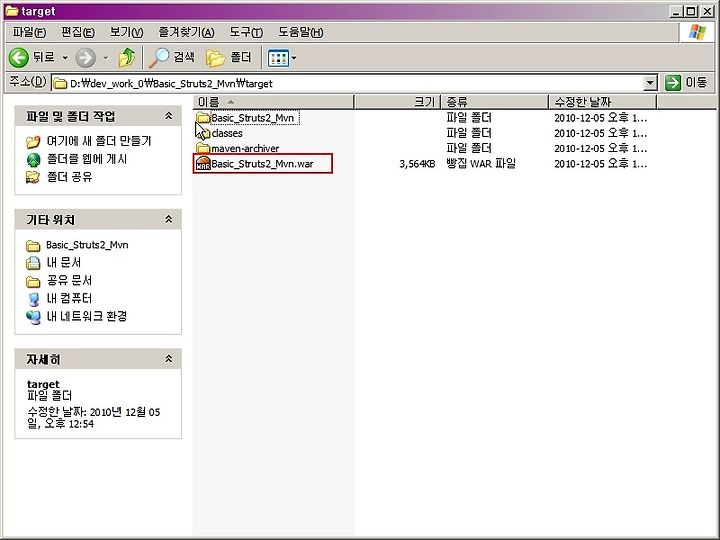
Task: Collapse the 자세히 details panel
Action: click(169, 359)
